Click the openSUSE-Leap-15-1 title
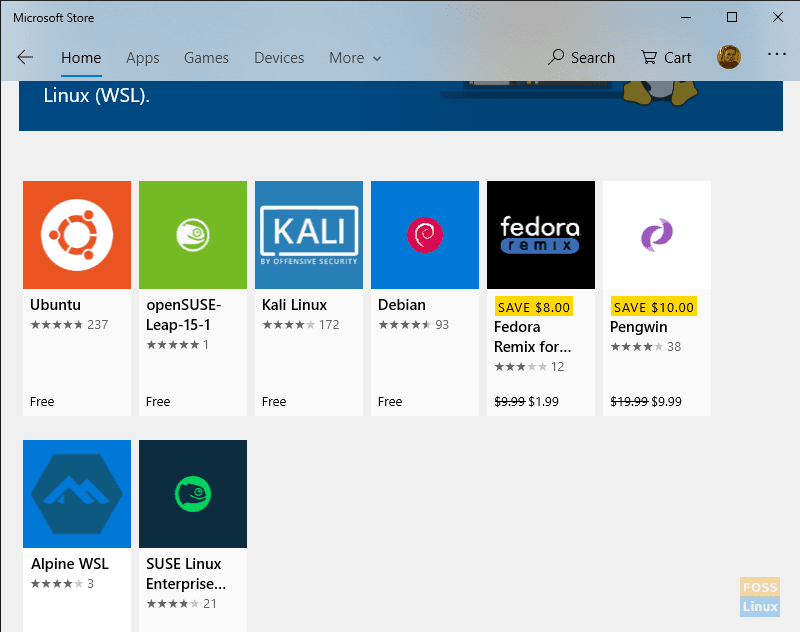Screen dimensions: 800x632 pyautogui.click(x=184, y=315)
